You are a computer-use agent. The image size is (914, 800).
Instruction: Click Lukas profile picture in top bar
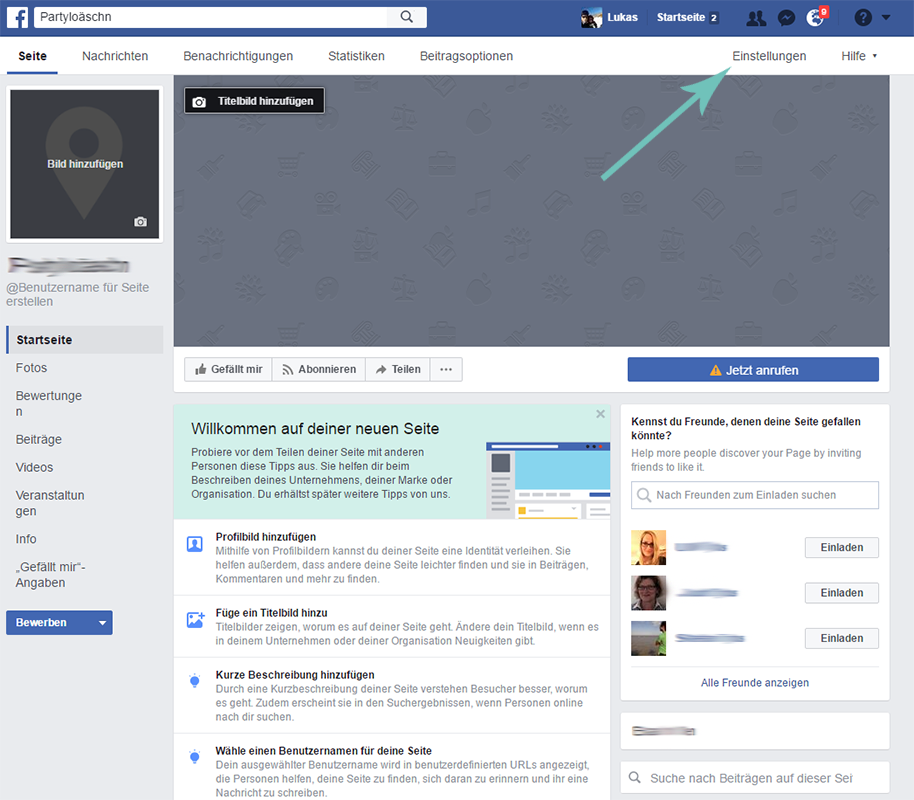591,17
